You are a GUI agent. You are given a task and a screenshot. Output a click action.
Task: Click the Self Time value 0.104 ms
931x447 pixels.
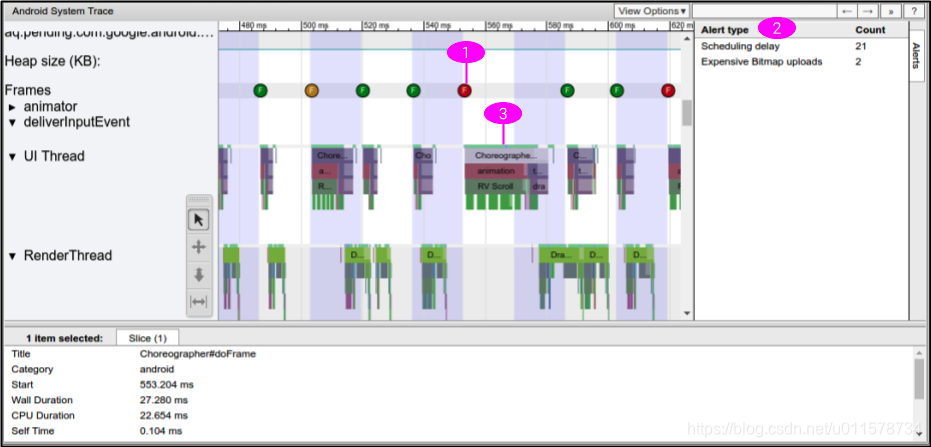[x=161, y=431]
